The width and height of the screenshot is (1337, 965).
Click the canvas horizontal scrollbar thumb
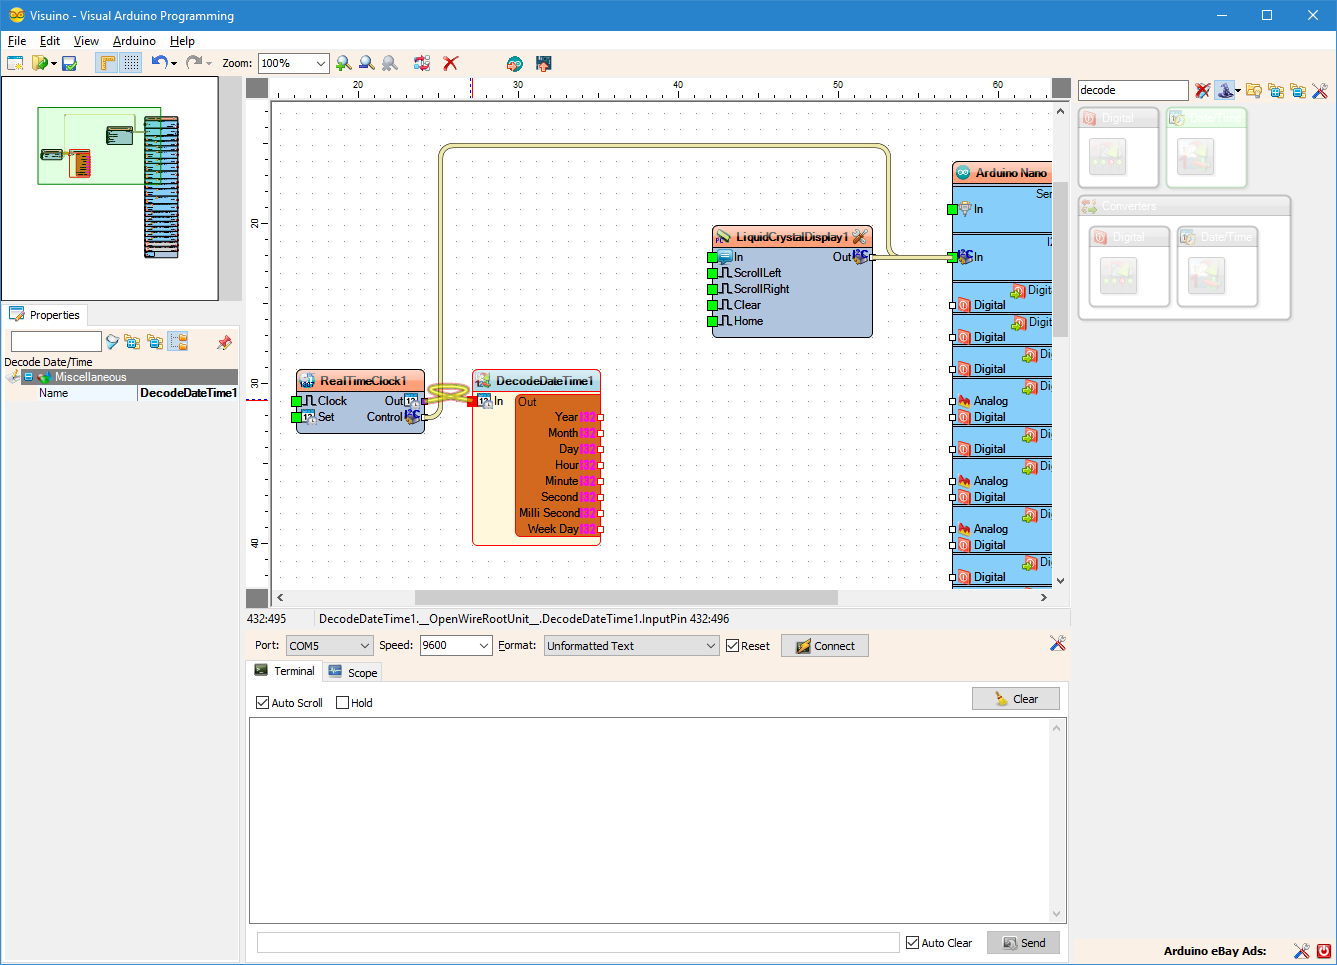point(626,598)
